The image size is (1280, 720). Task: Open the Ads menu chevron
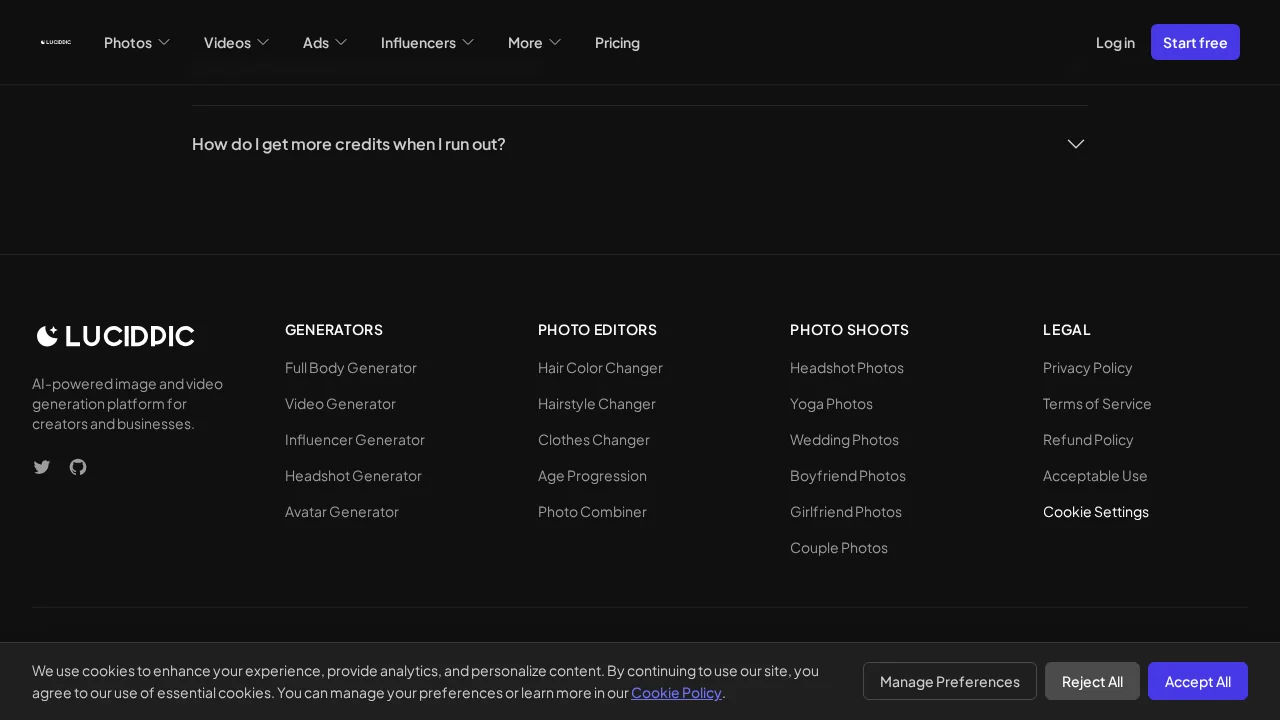tap(341, 42)
